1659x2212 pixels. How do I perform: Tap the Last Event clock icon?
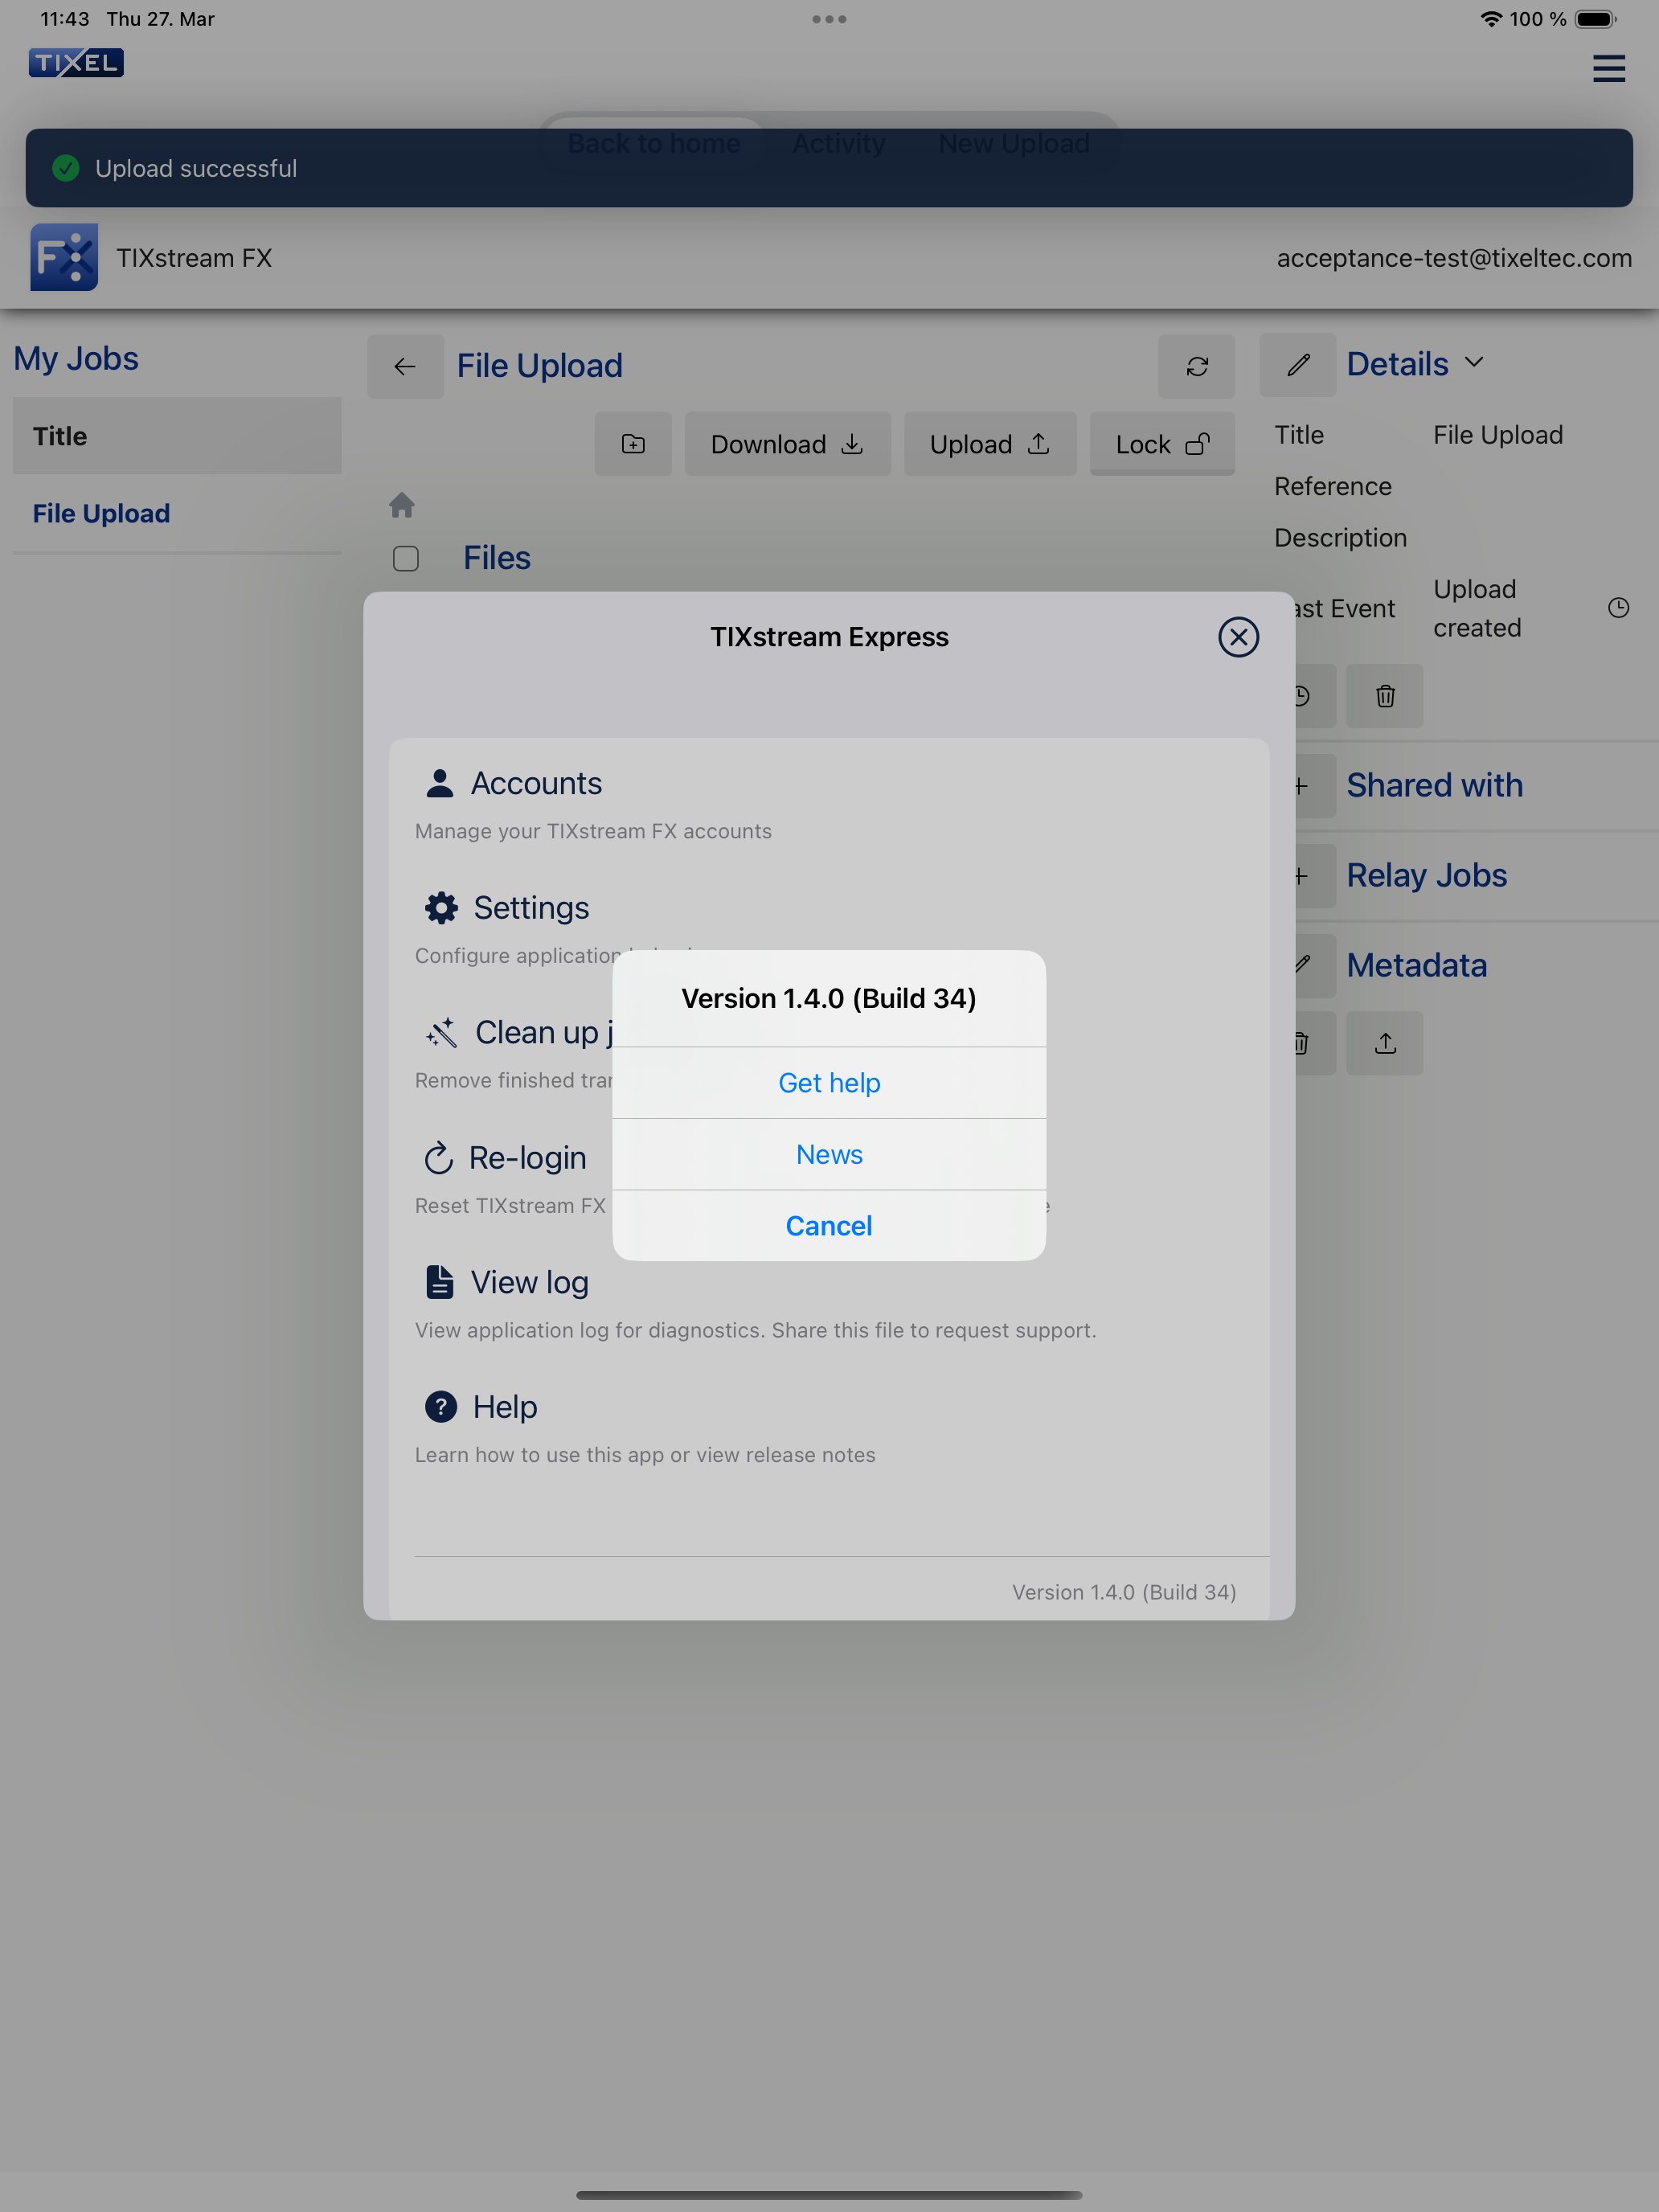[x=1618, y=608]
